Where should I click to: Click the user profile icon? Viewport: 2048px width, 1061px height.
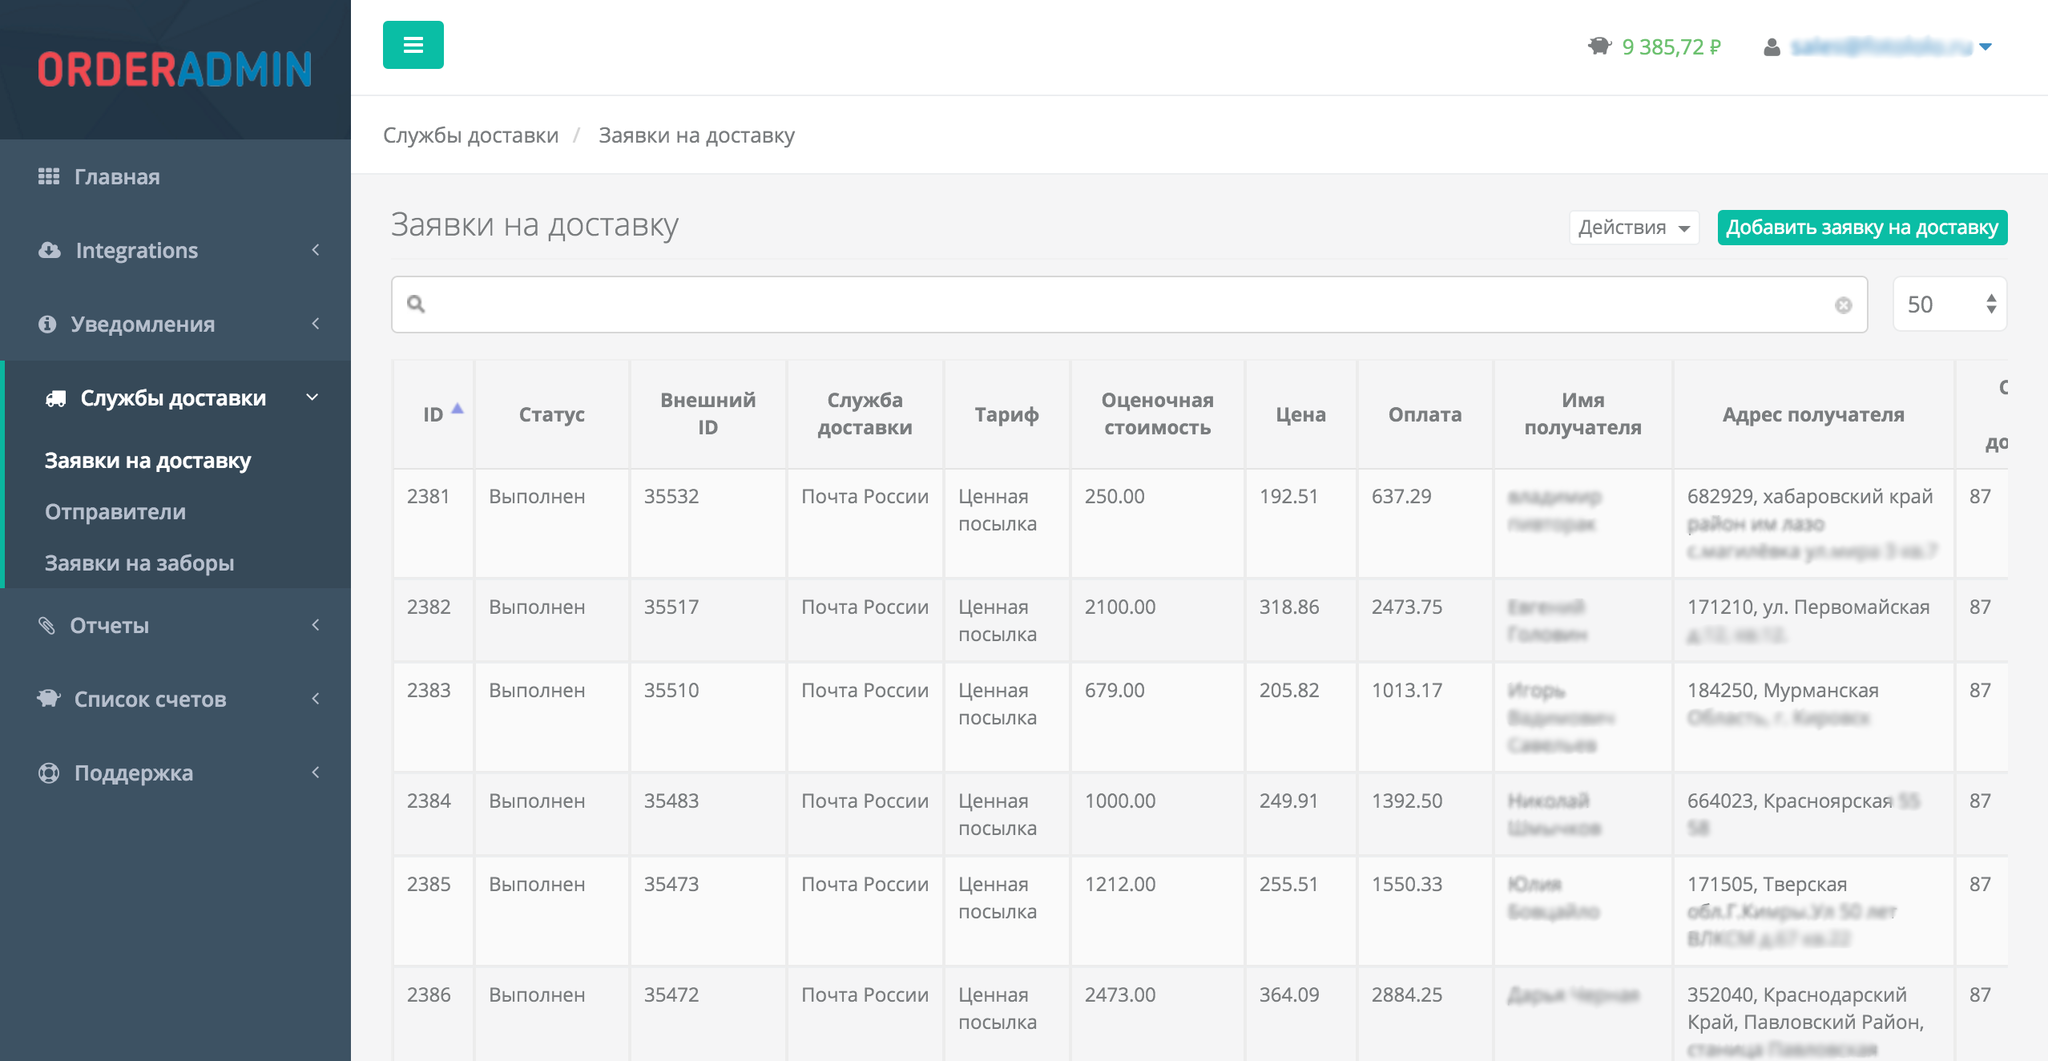pos(1771,47)
